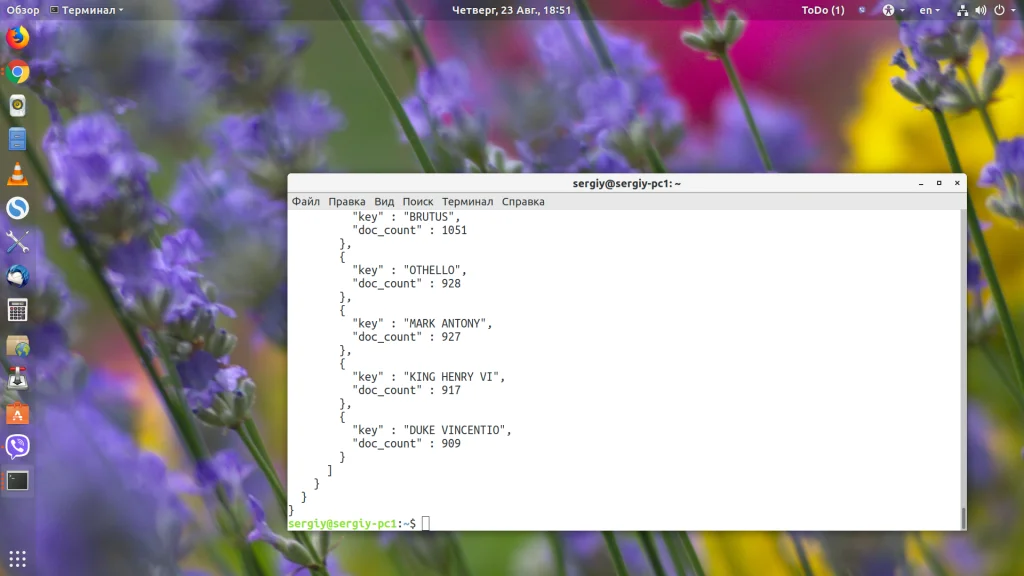
Task: Open the Calculator app in the dock
Action: [17, 310]
